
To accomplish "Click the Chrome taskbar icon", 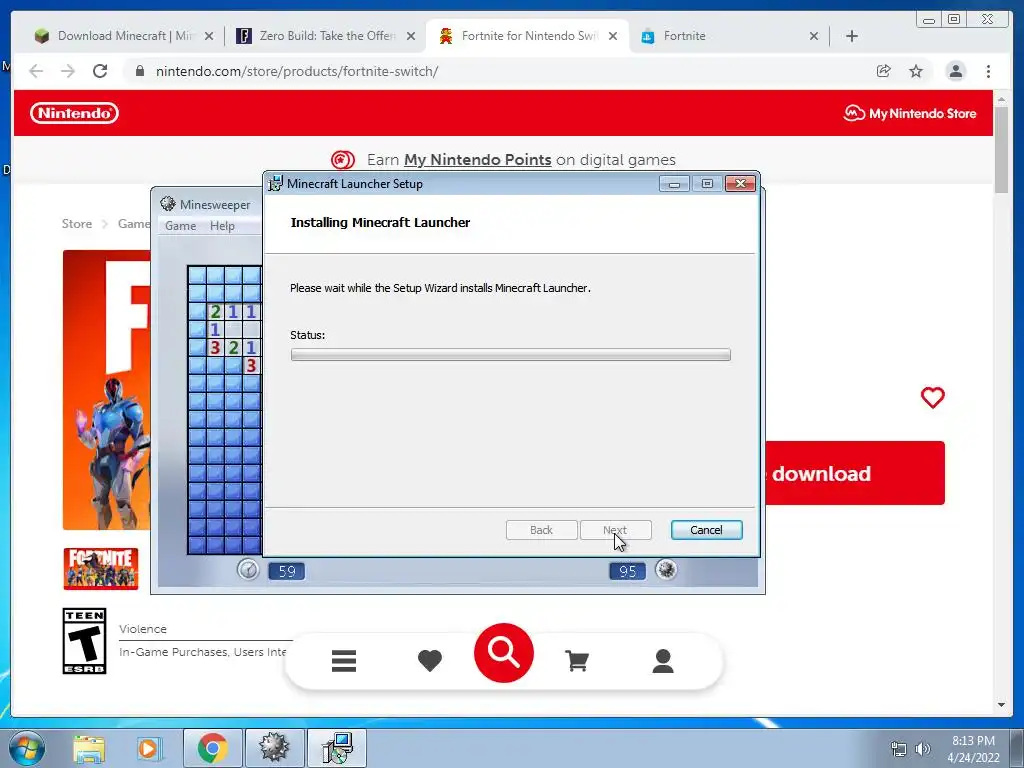I will [x=212, y=748].
